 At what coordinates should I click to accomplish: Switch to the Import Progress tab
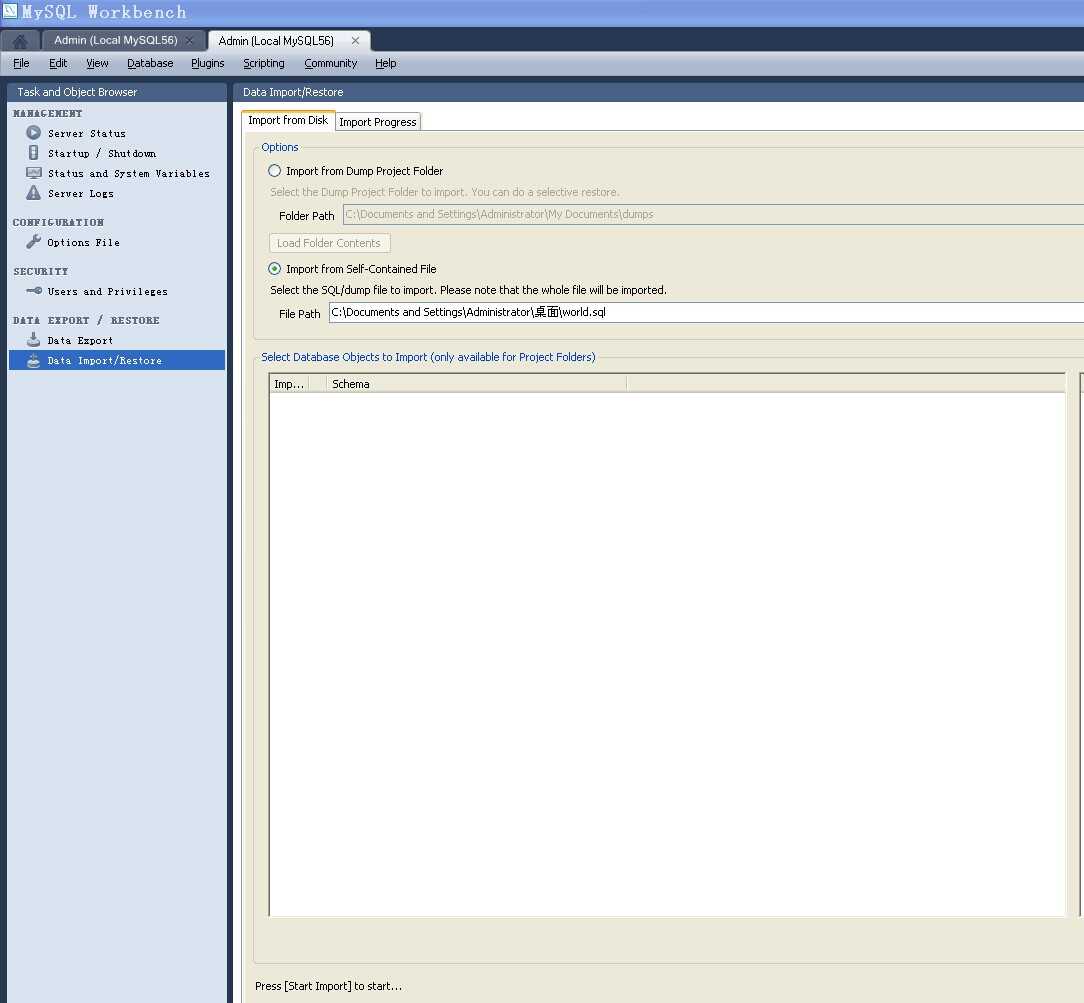tap(378, 122)
